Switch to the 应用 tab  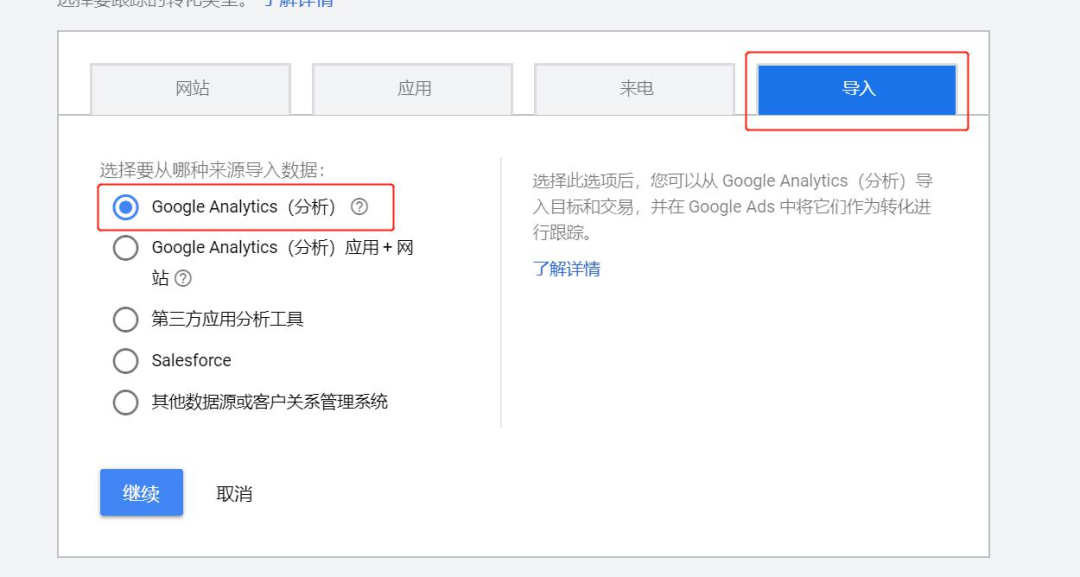pos(411,88)
